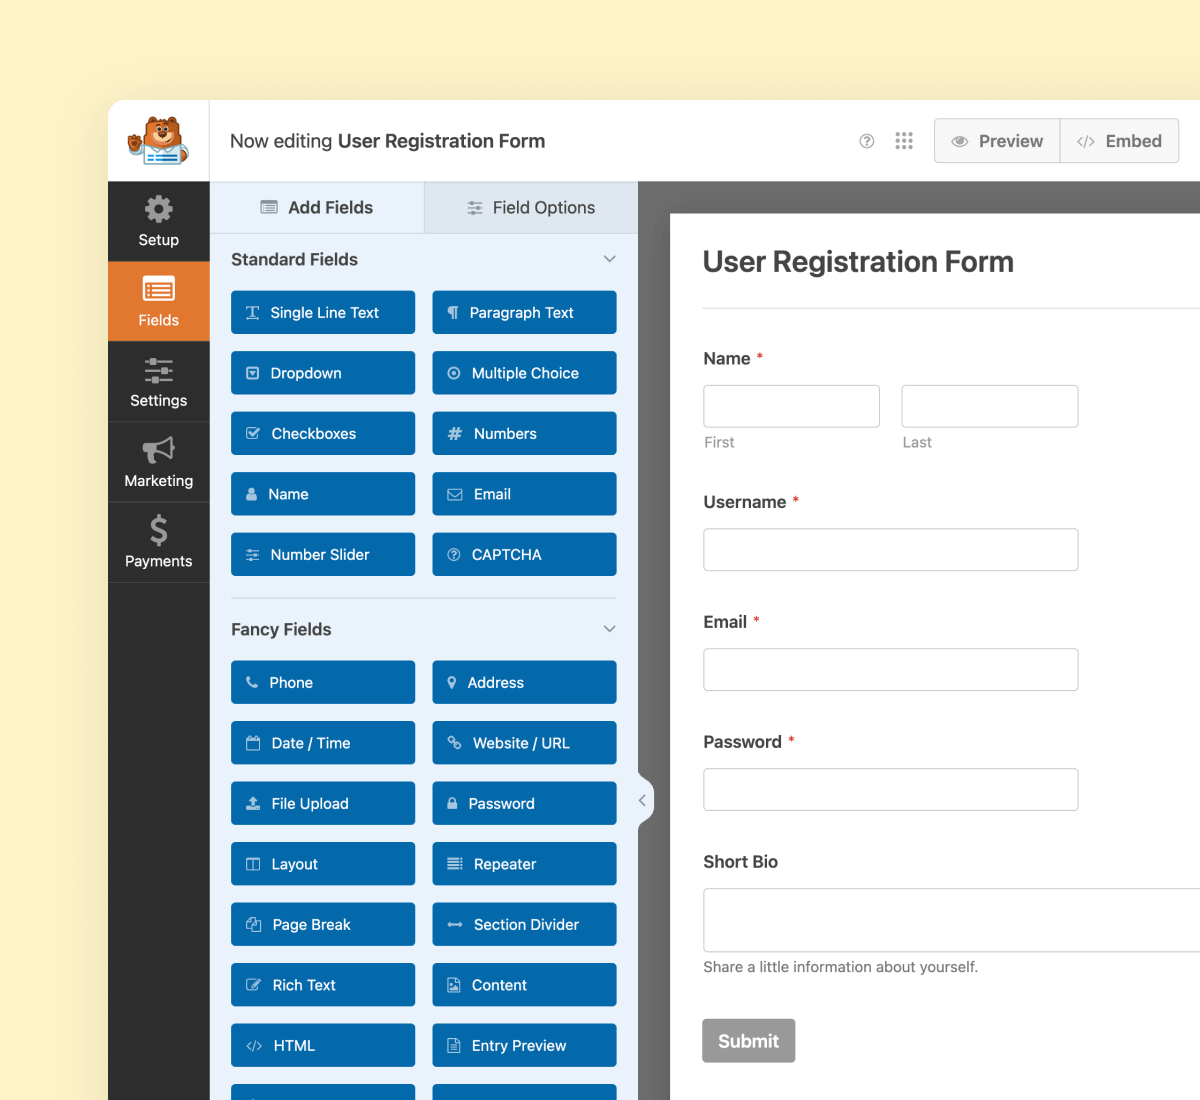
Task: Click the WPForms bear logo
Action: 158,140
